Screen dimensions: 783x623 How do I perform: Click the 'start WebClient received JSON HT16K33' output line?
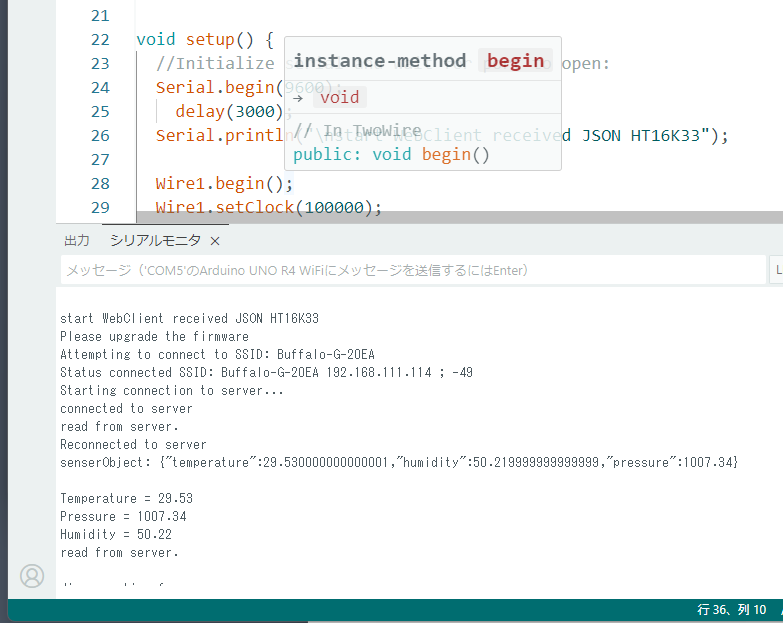coord(189,318)
